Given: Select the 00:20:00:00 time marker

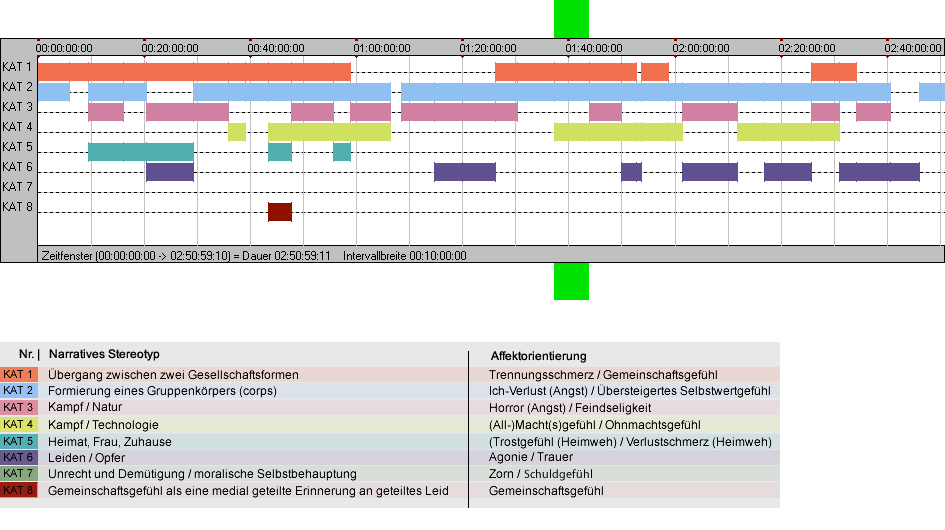Looking at the screenshot, I should [170, 48].
